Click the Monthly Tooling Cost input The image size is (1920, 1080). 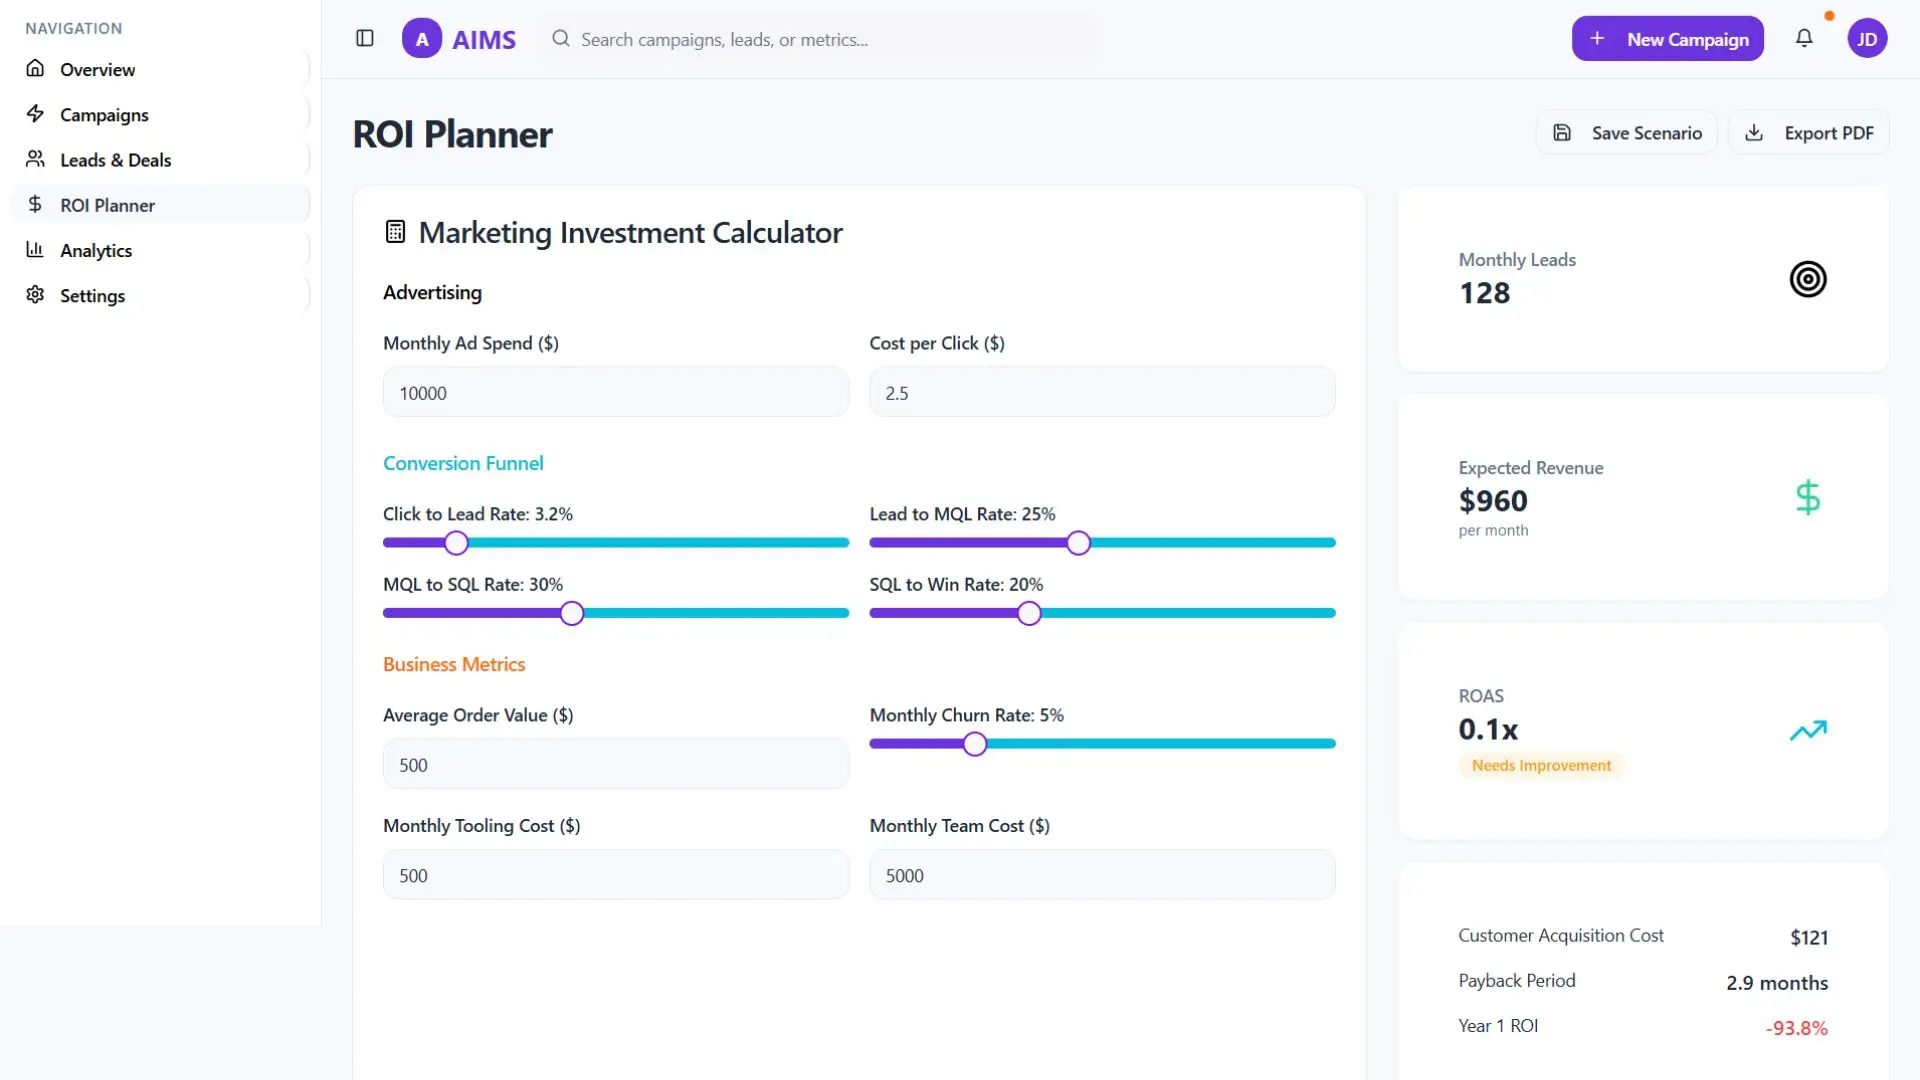coord(616,875)
